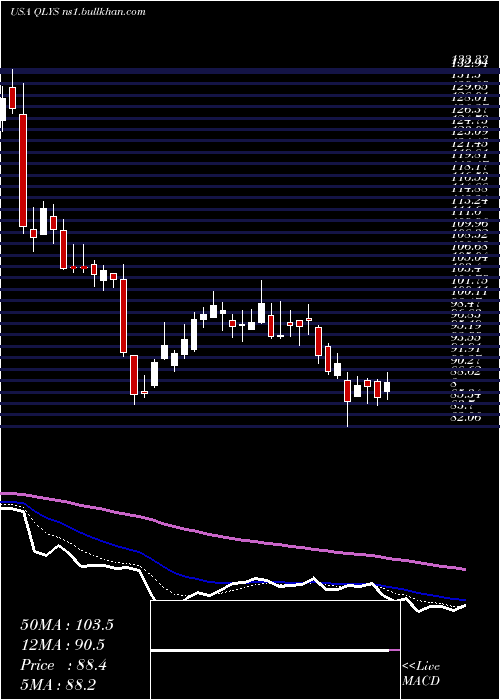Click the tallest red candlestick near chart start
The width and height of the screenshot is (500, 700).
23,170
